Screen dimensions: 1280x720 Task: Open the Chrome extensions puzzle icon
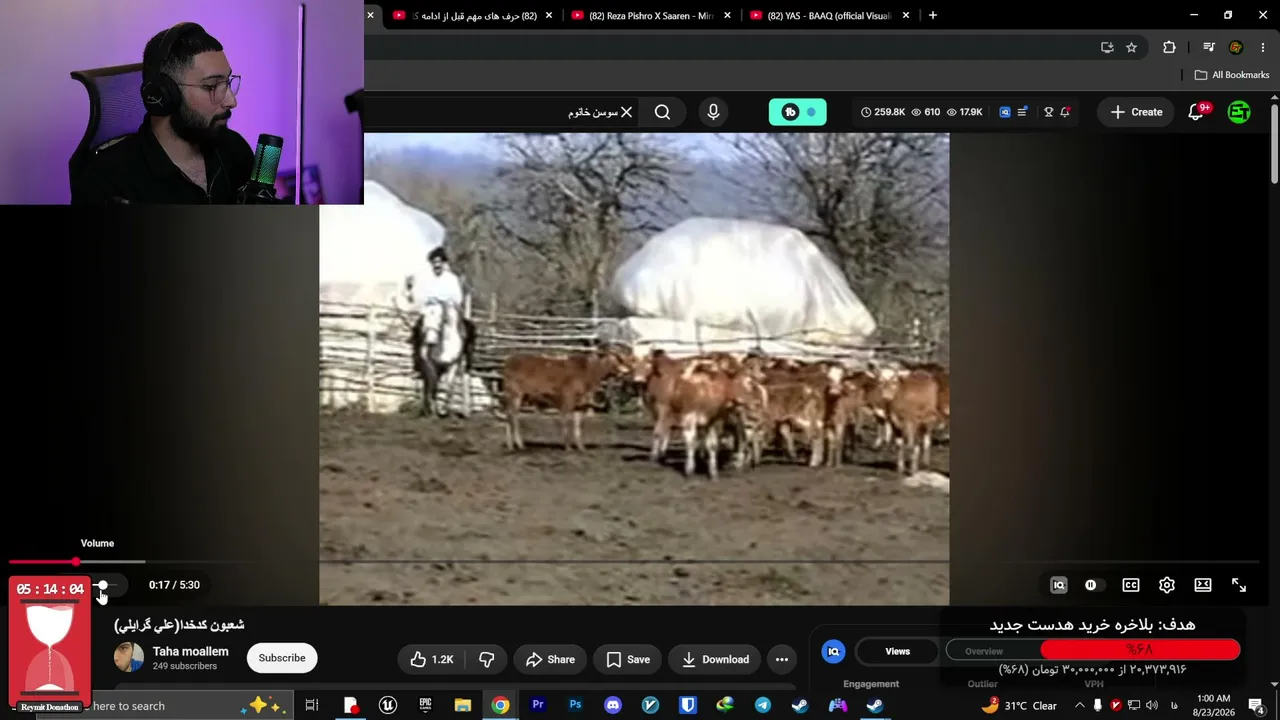pyautogui.click(x=1169, y=47)
